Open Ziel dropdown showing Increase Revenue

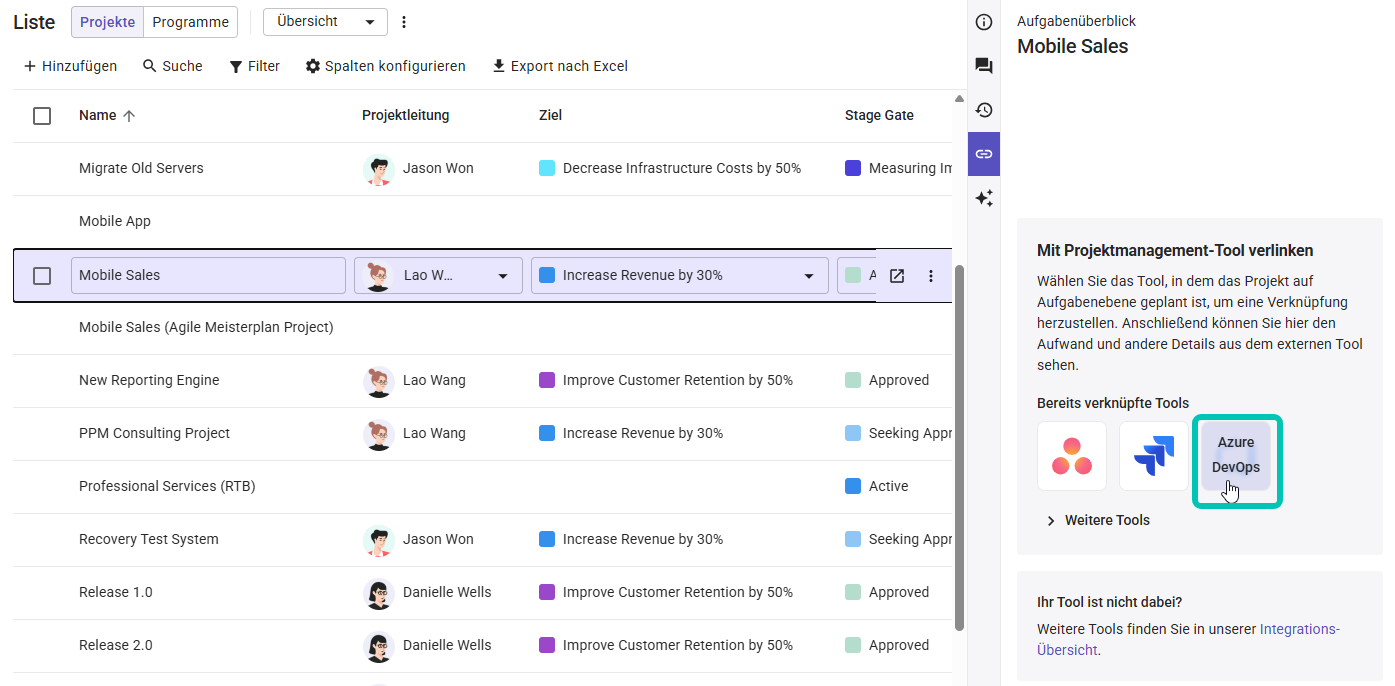(x=680, y=276)
